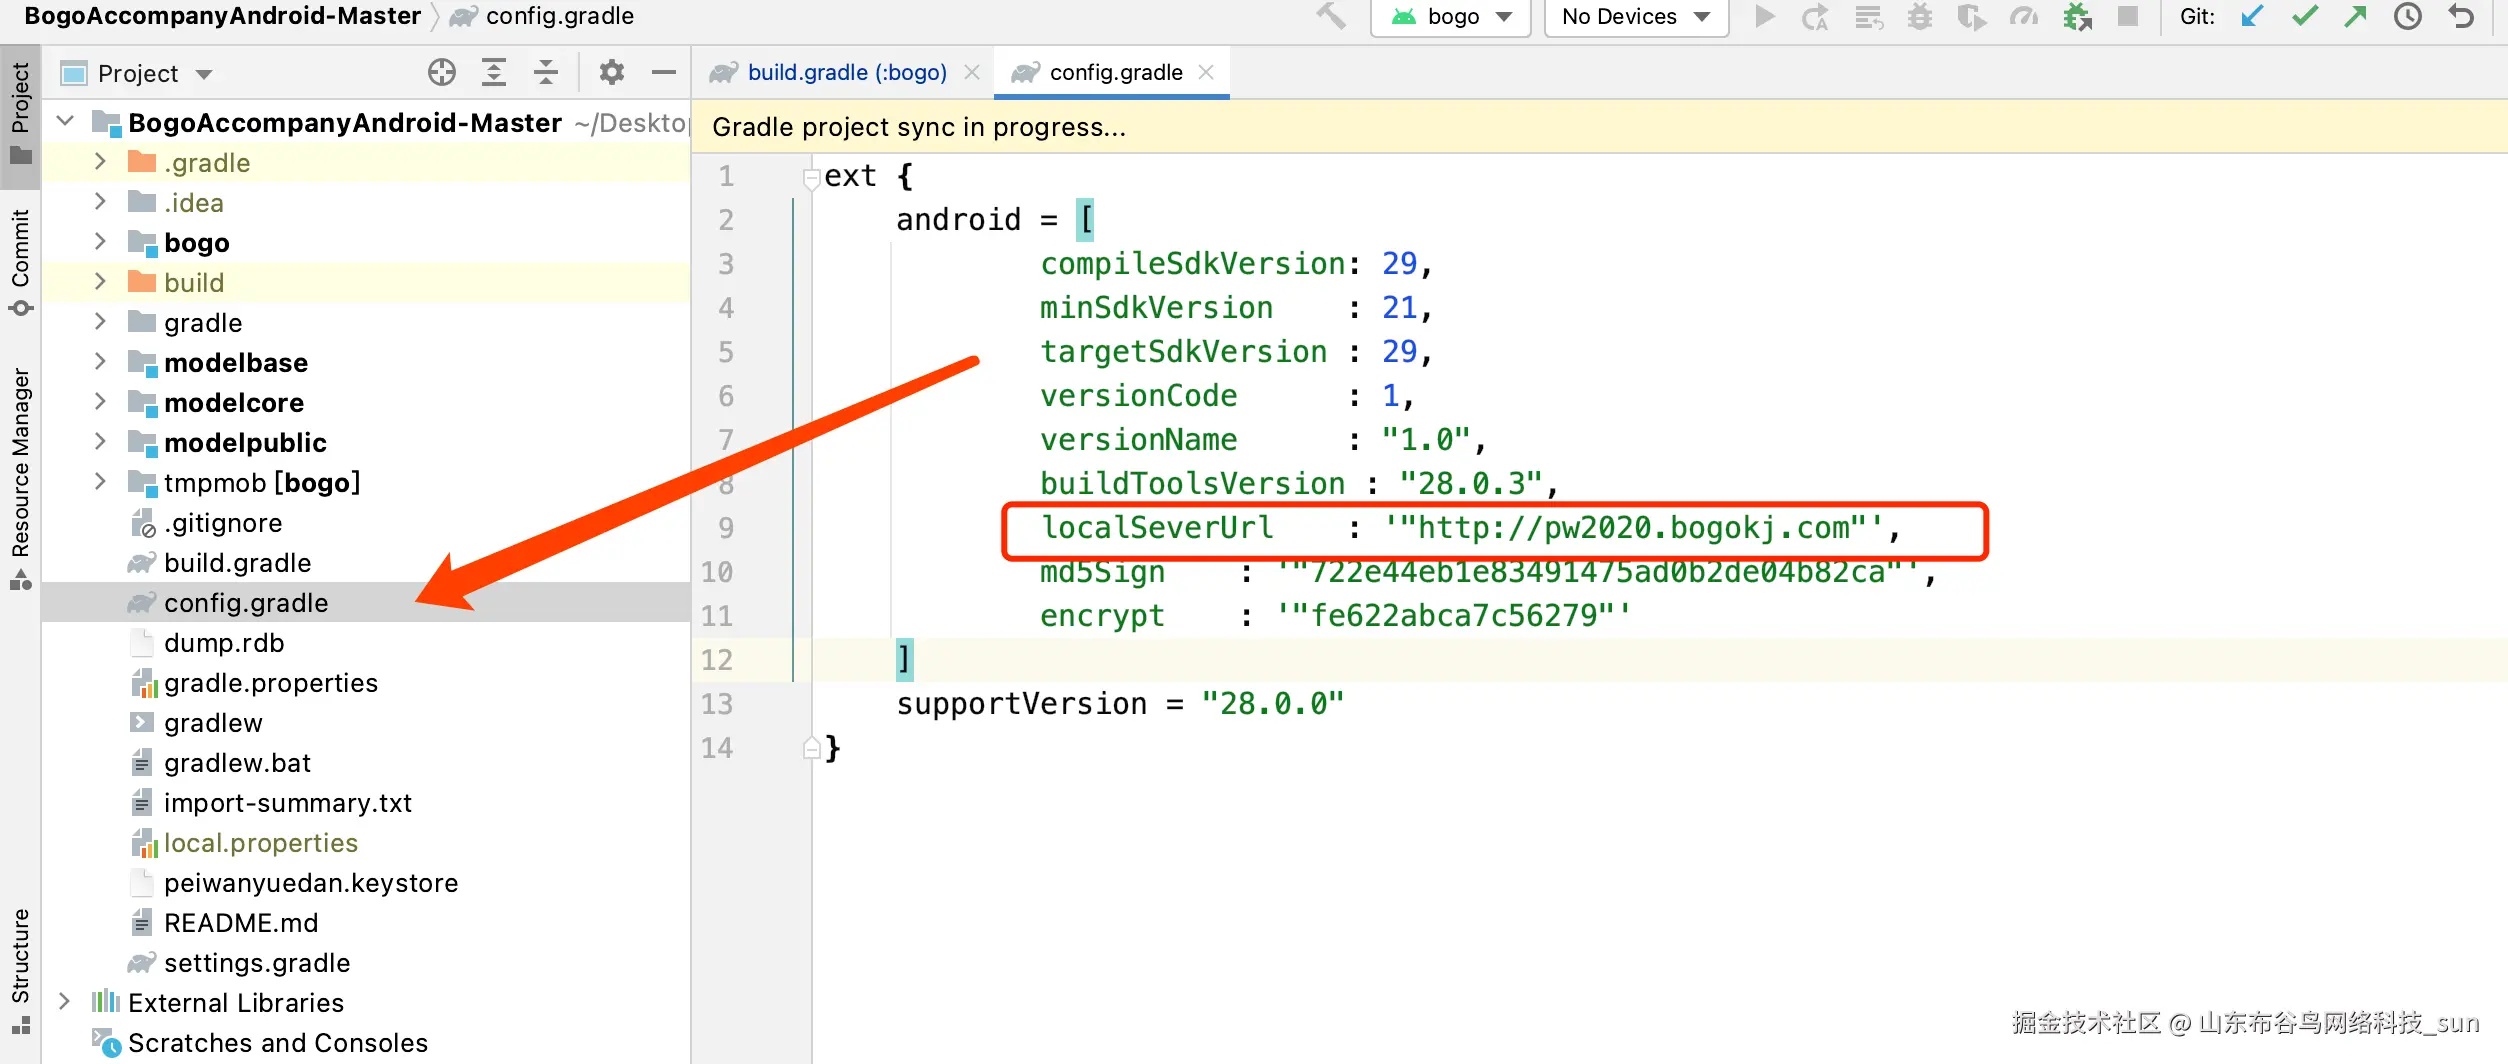Select dump.rdb file in project tree
This screenshot has height=1064, width=2508.
(365, 643)
